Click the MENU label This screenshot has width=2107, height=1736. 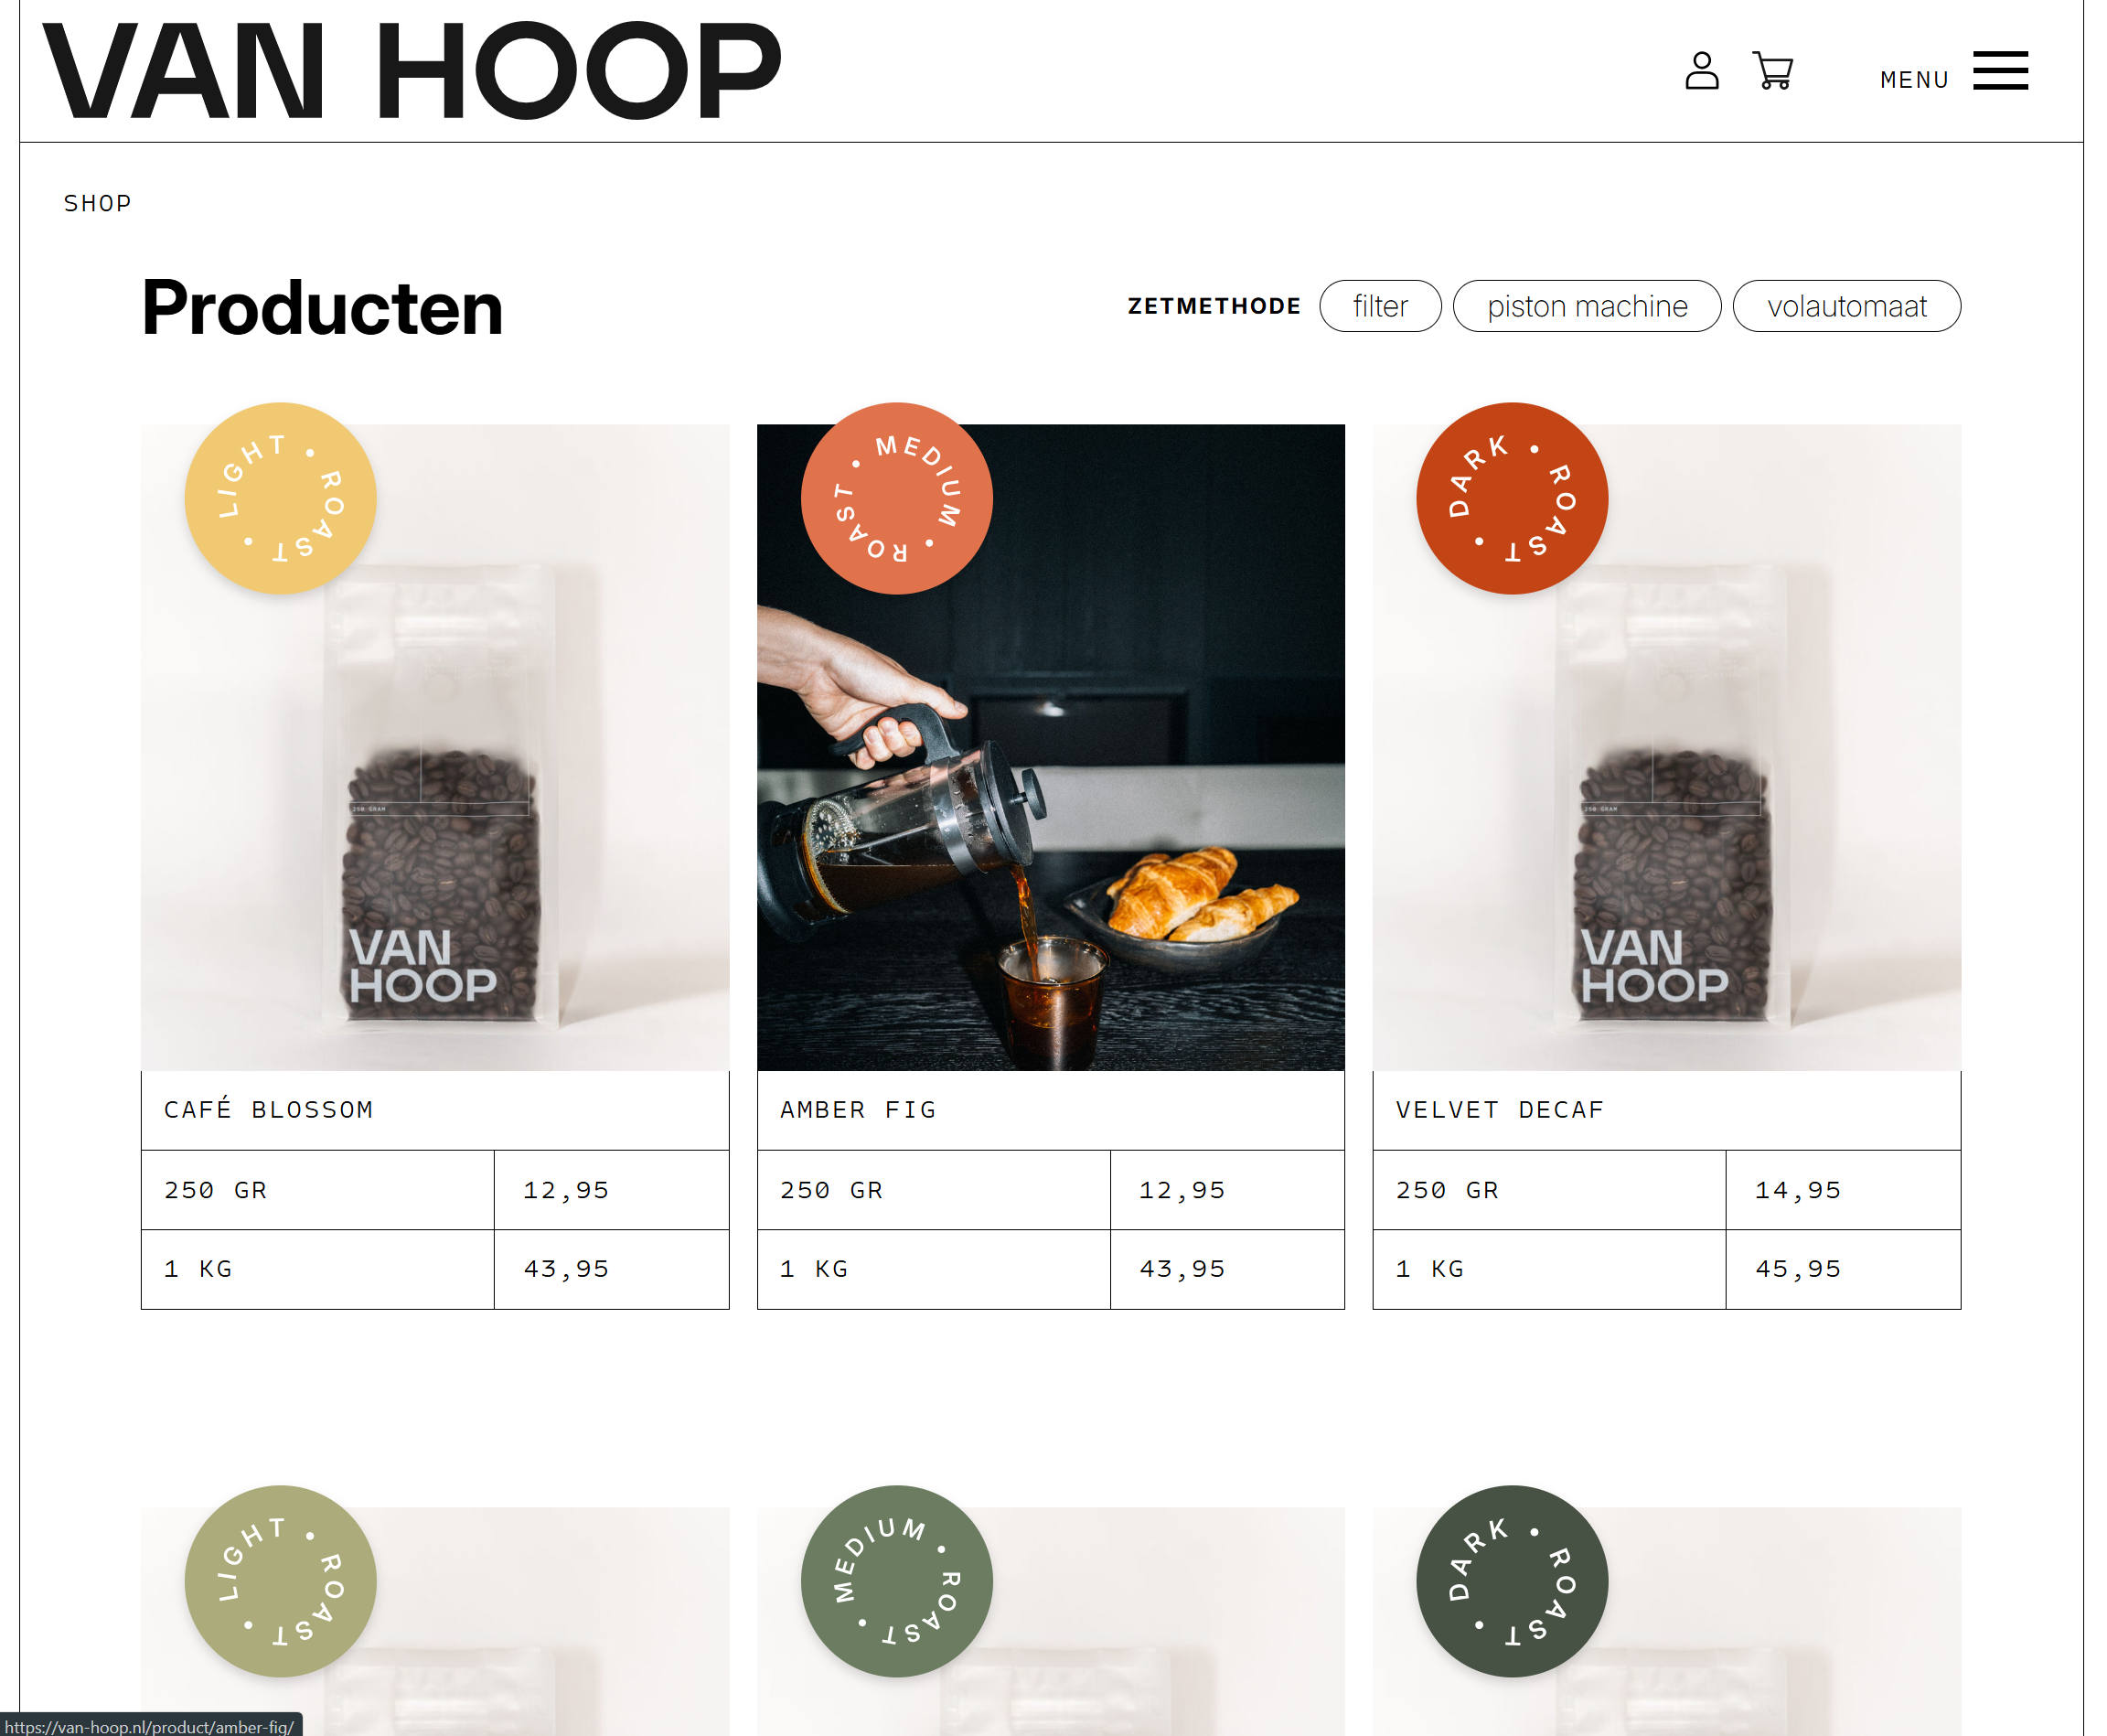tap(1914, 80)
